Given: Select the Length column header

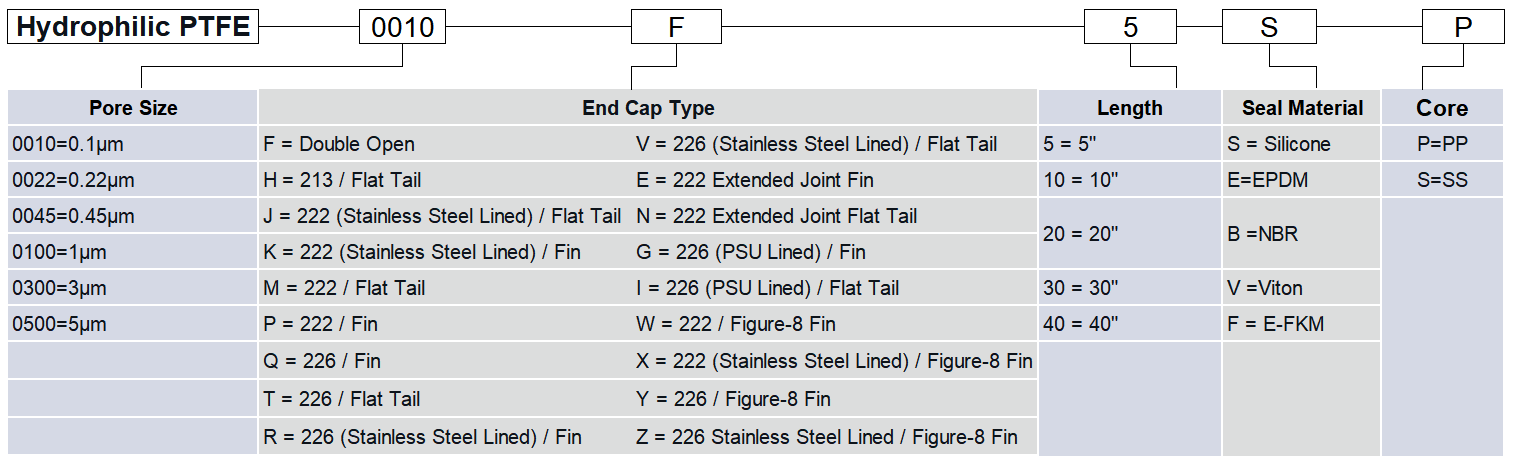Looking at the screenshot, I should tap(1130, 108).
